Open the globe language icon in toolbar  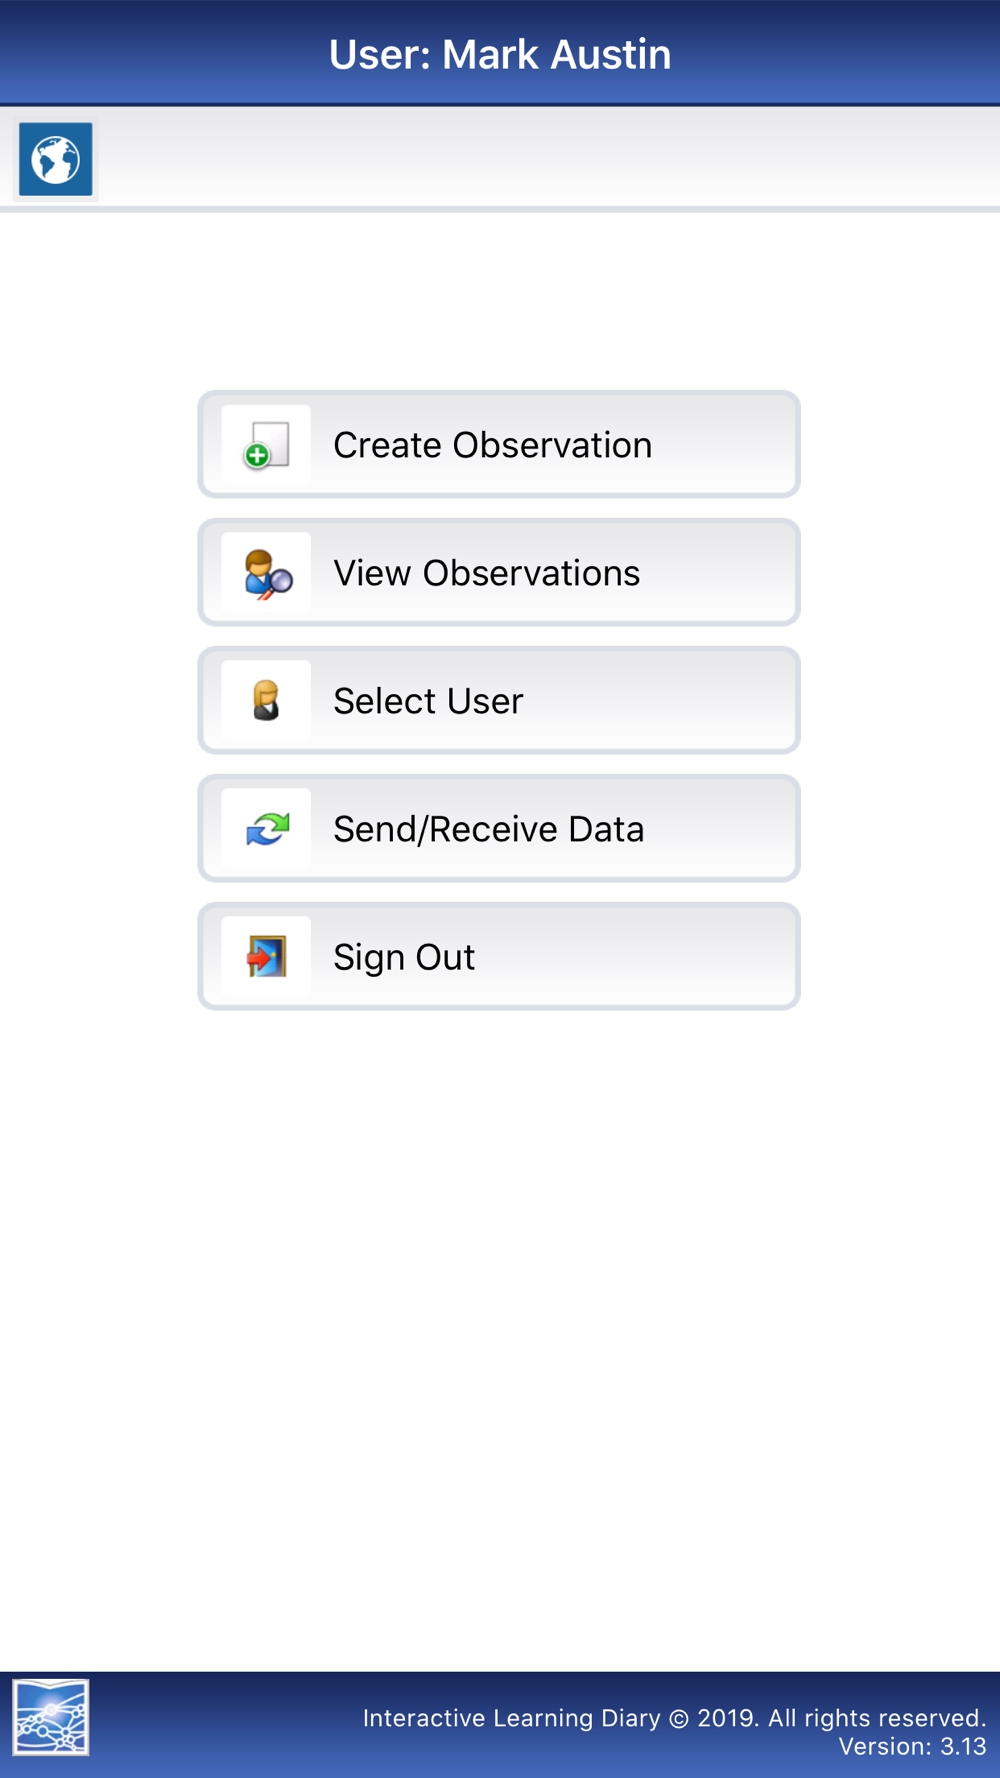(x=55, y=160)
